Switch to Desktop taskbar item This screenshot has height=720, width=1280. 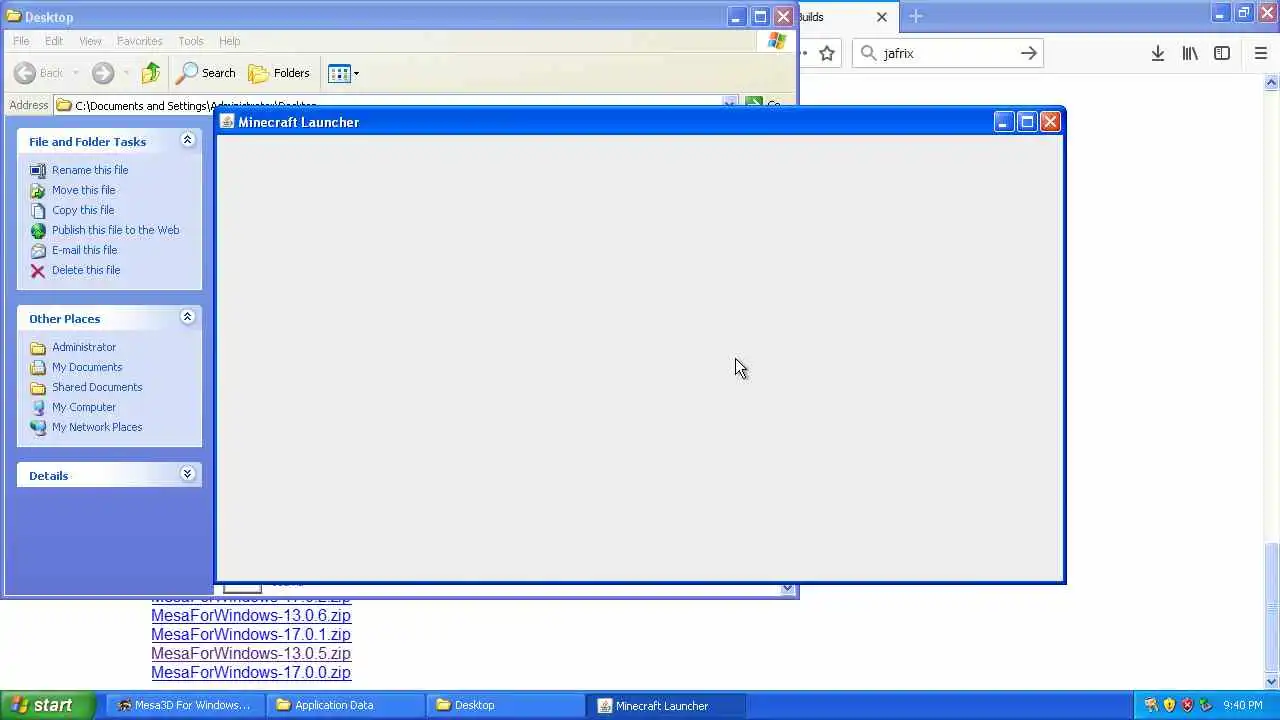point(506,705)
